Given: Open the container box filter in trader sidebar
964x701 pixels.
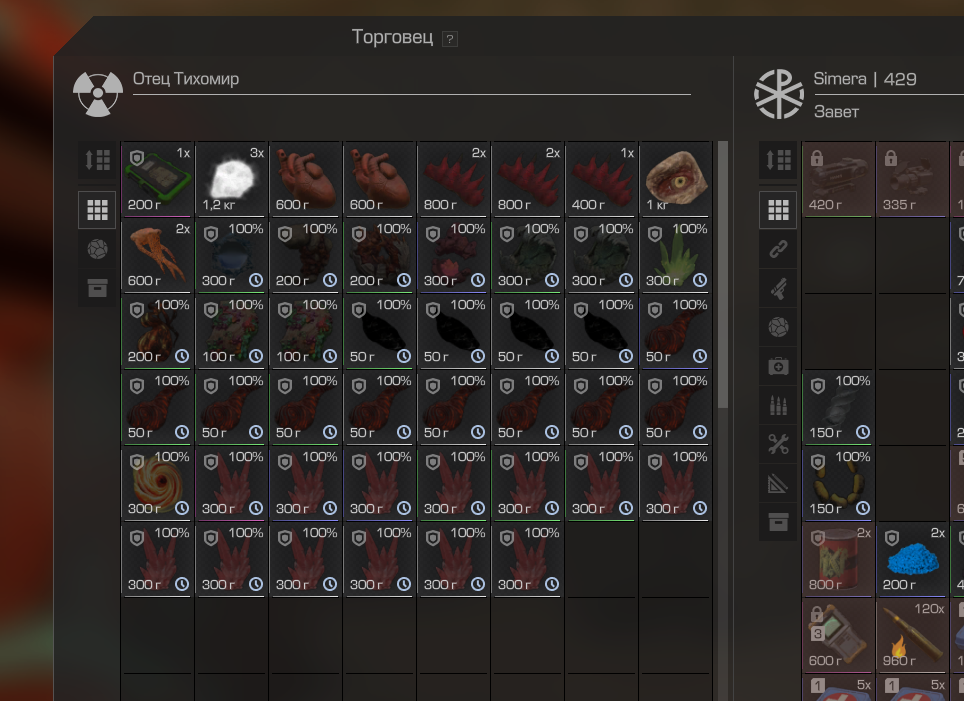Looking at the screenshot, I should pos(97,288).
